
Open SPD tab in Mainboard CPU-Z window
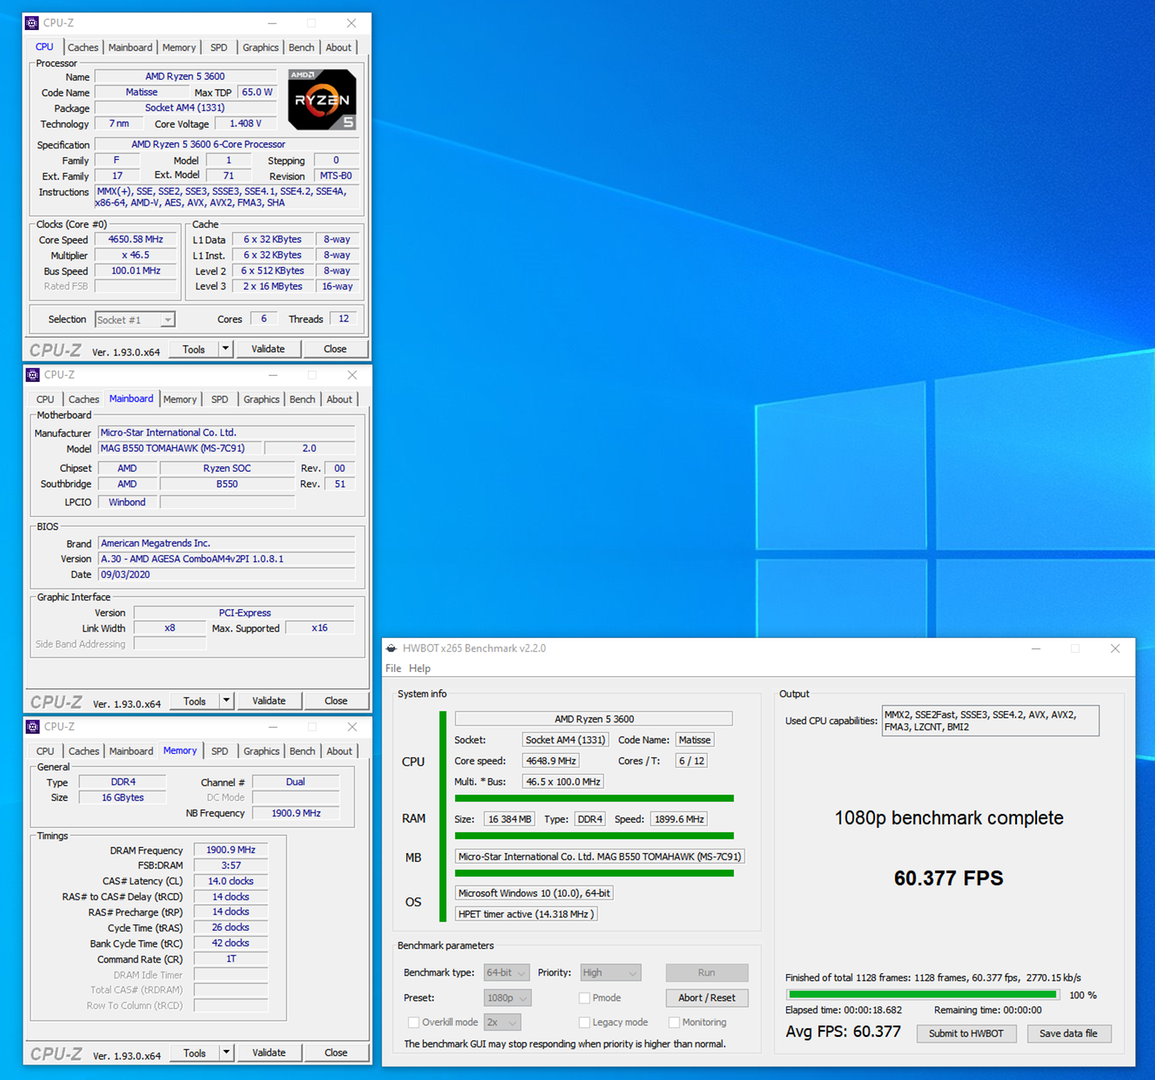[x=220, y=399]
